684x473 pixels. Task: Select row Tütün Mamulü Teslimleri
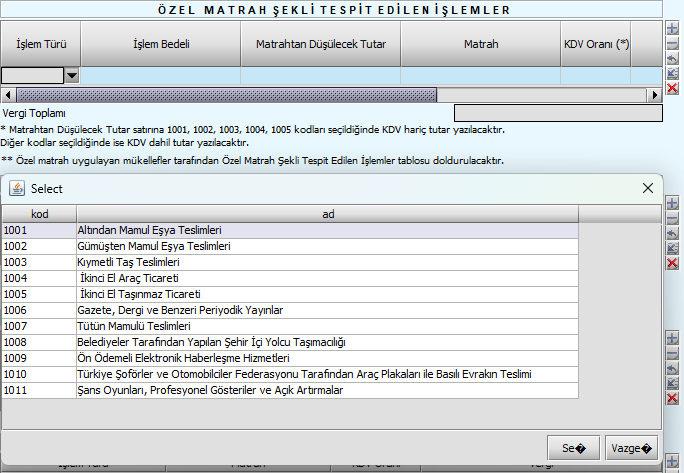(290, 326)
